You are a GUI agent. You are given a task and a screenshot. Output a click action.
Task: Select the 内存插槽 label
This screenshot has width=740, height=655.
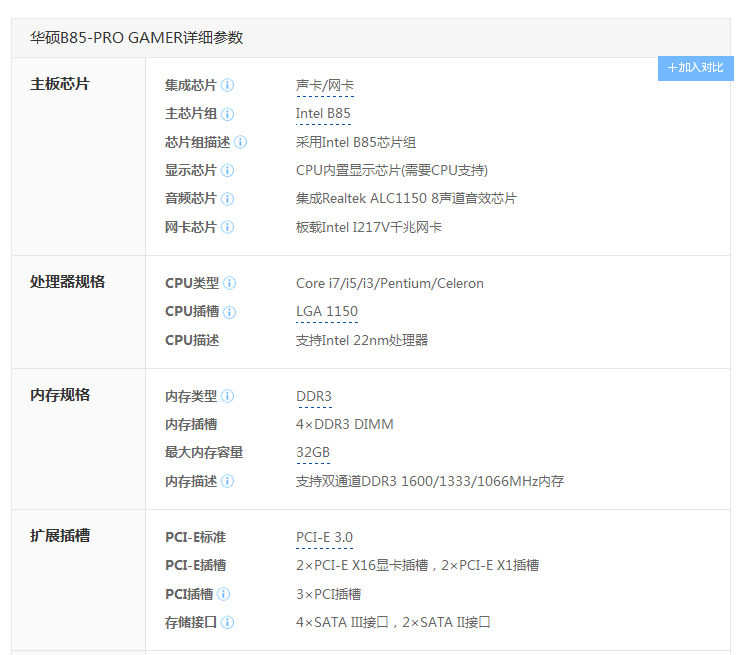pyautogui.click(x=191, y=424)
